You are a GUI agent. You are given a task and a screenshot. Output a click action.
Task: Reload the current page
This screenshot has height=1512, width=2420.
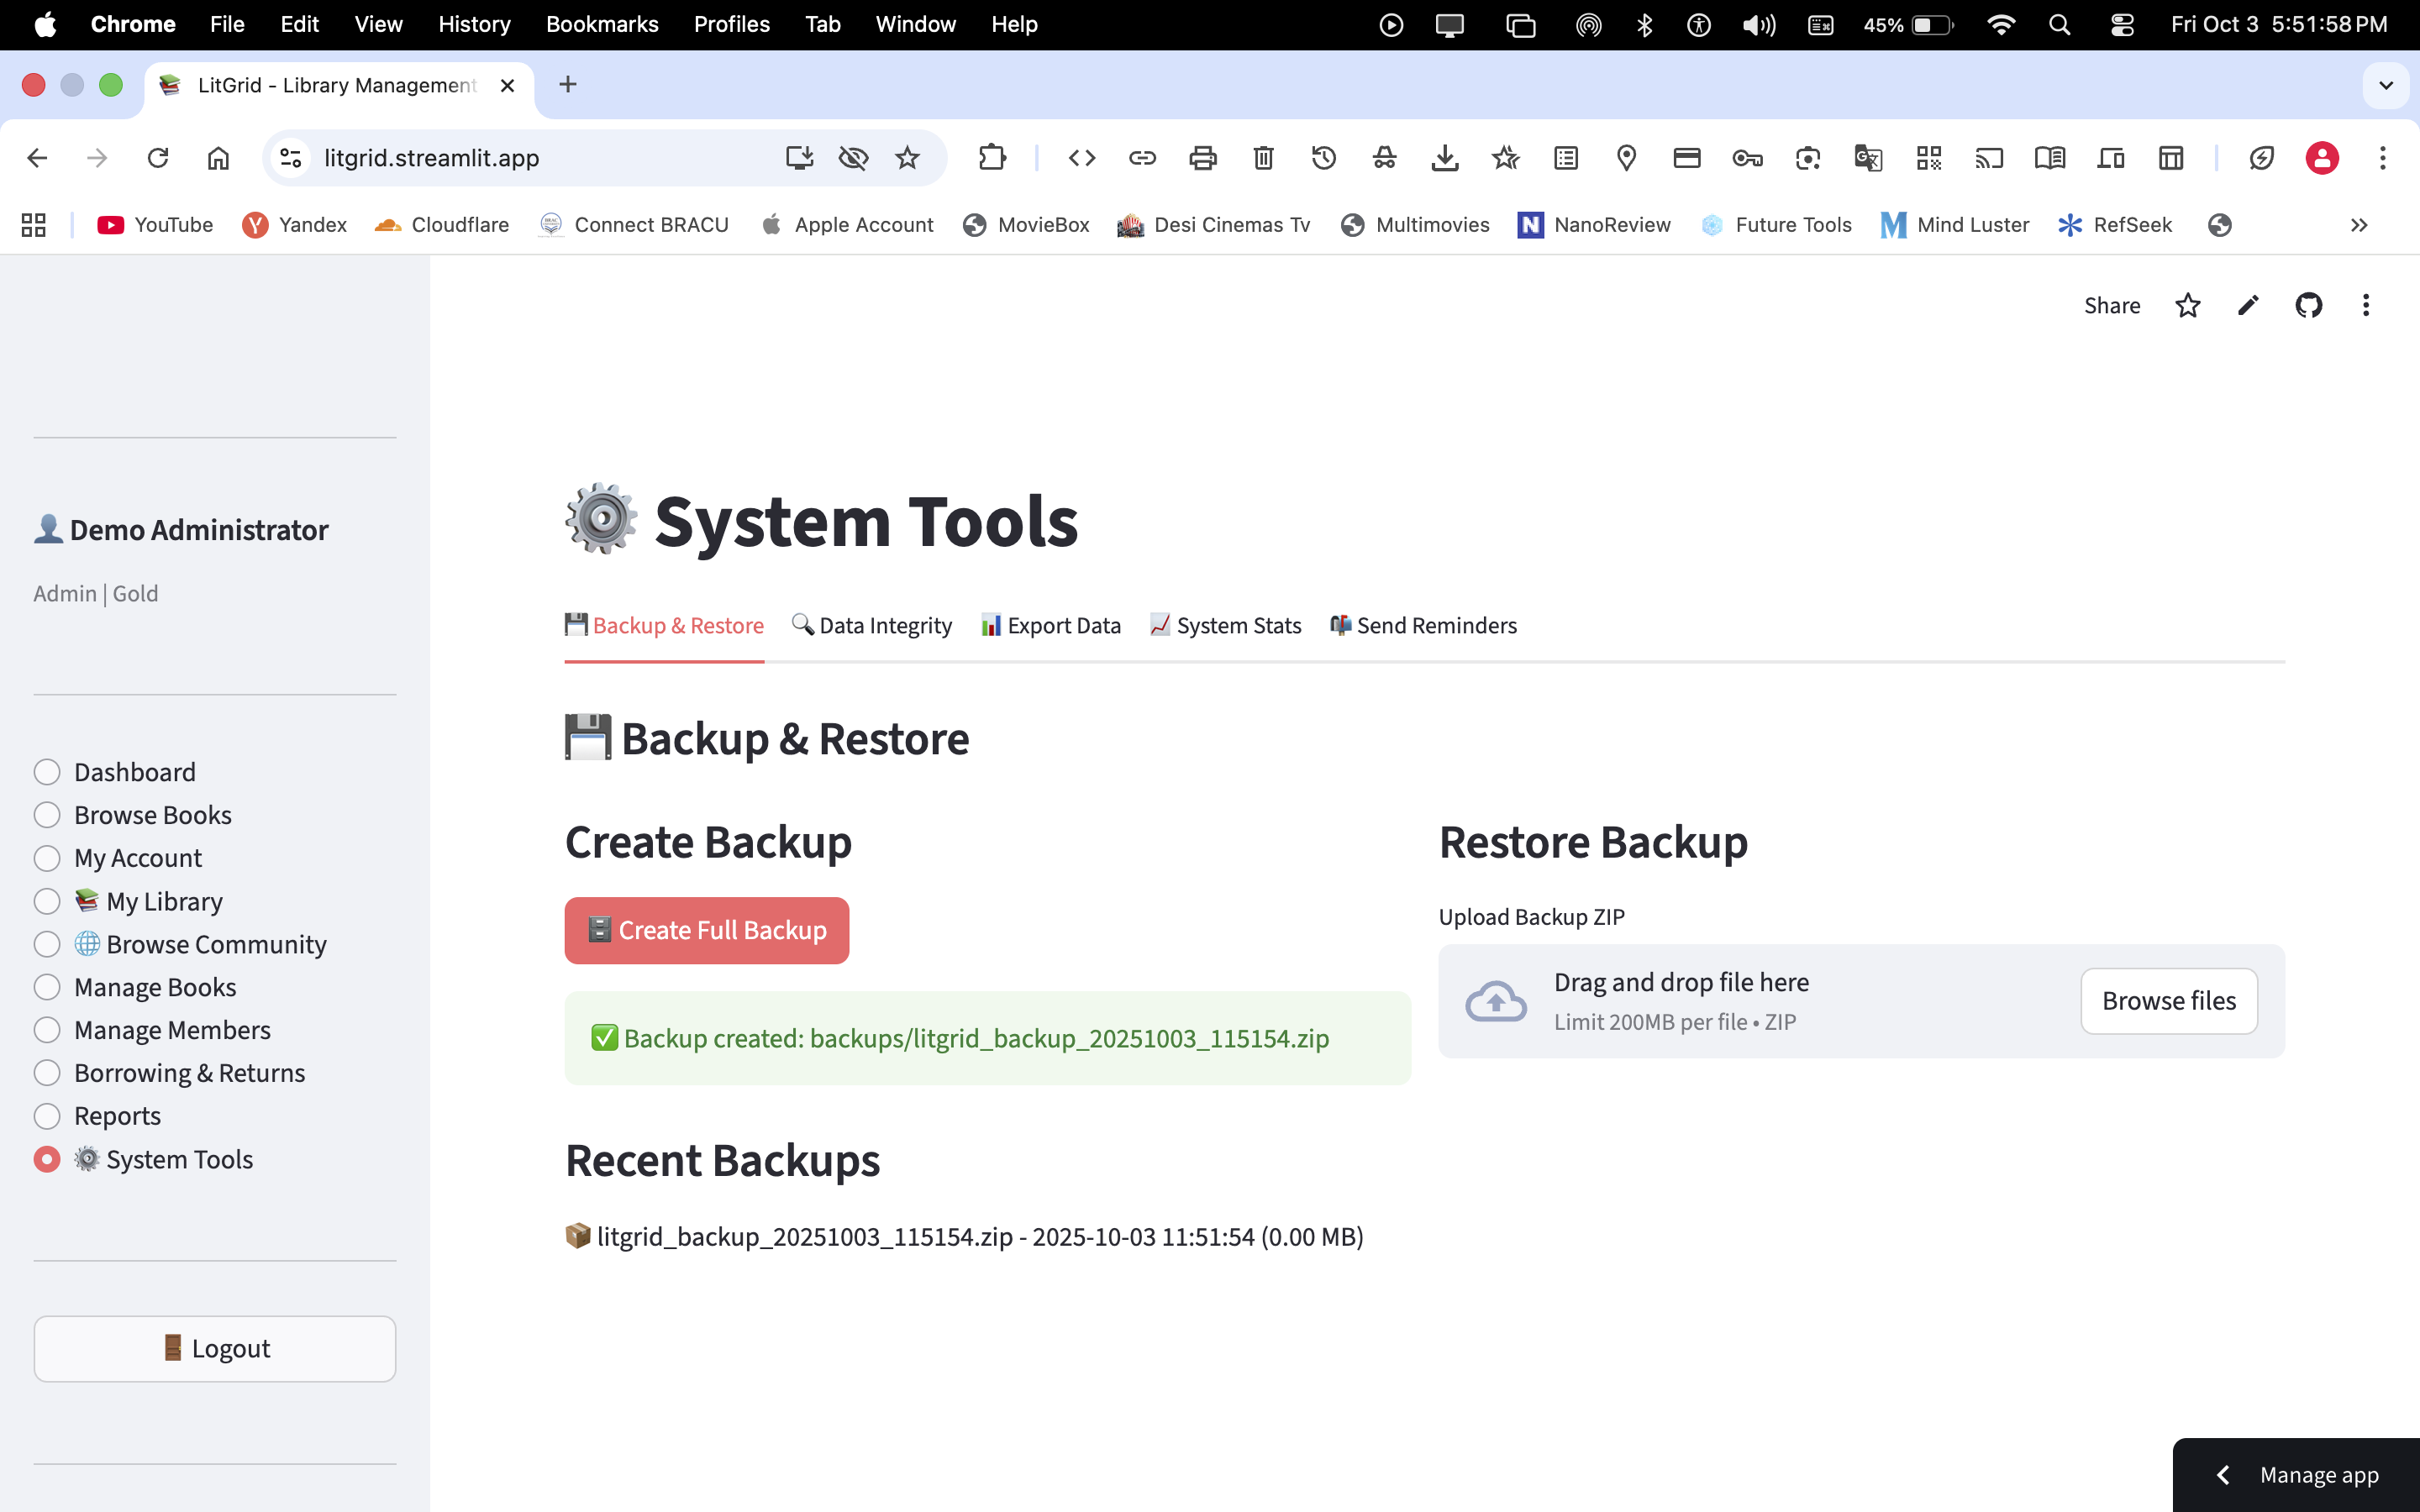click(158, 158)
